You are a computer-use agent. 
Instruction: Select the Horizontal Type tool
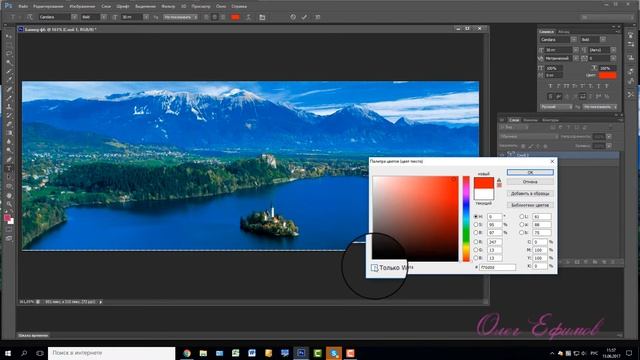click(x=9, y=168)
